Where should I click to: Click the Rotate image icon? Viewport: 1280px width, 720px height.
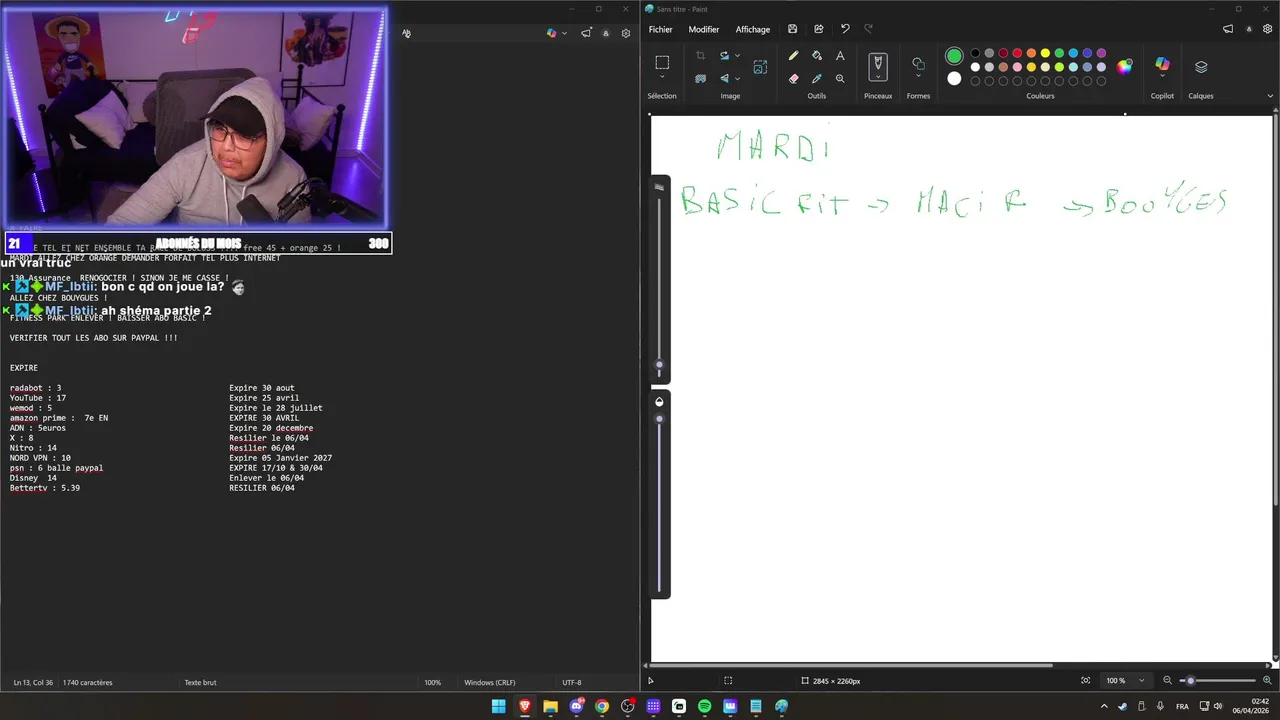[724, 56]
